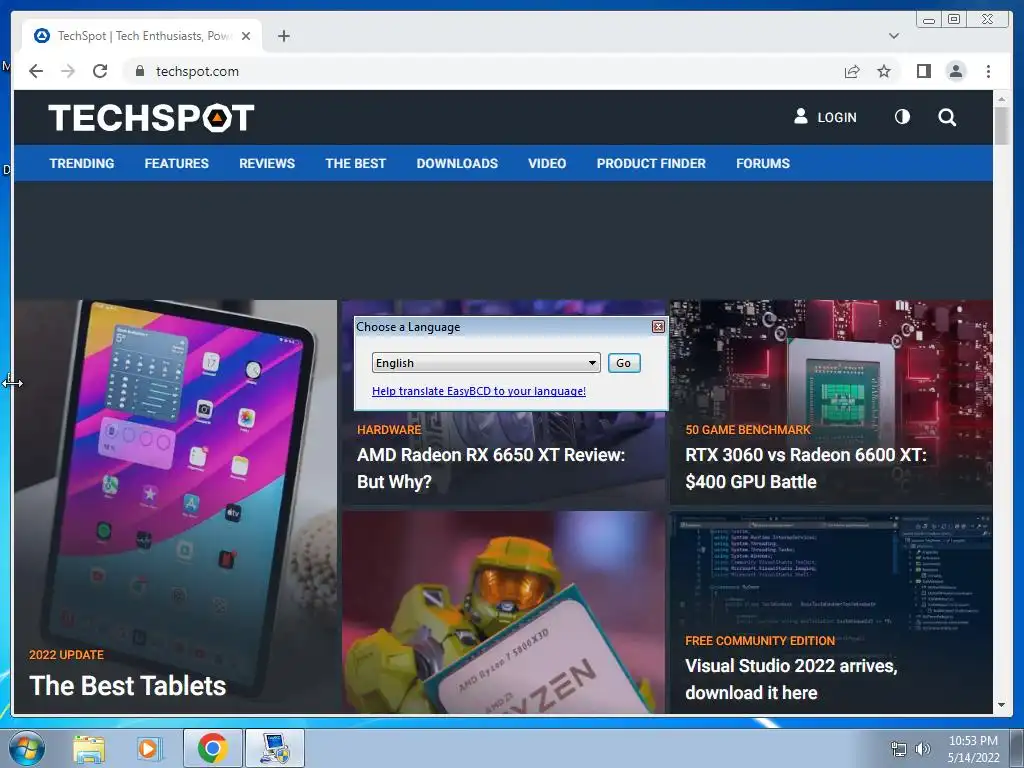Click the 50 GAME BENCHMARK label
Image resolution: width=1024 pixels, height=768 pixels.
coord(748,430)
